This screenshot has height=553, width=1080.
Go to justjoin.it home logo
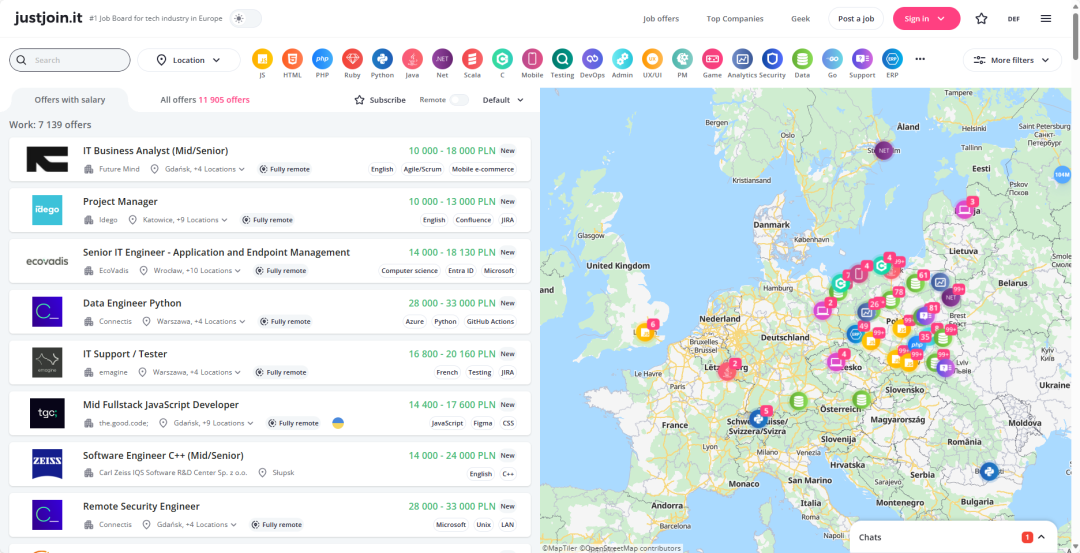[48, 18]
